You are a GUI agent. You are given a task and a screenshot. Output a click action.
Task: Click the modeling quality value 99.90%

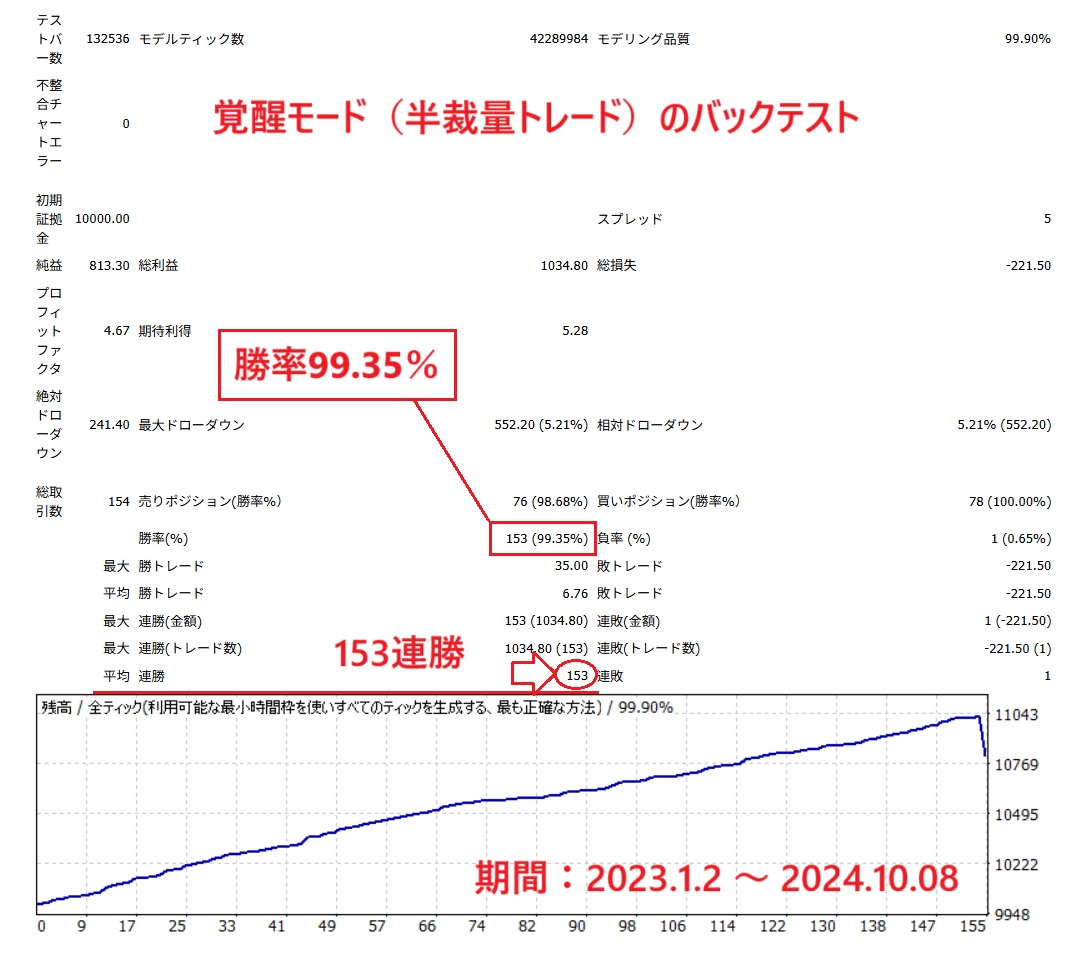pos(1027,39)
